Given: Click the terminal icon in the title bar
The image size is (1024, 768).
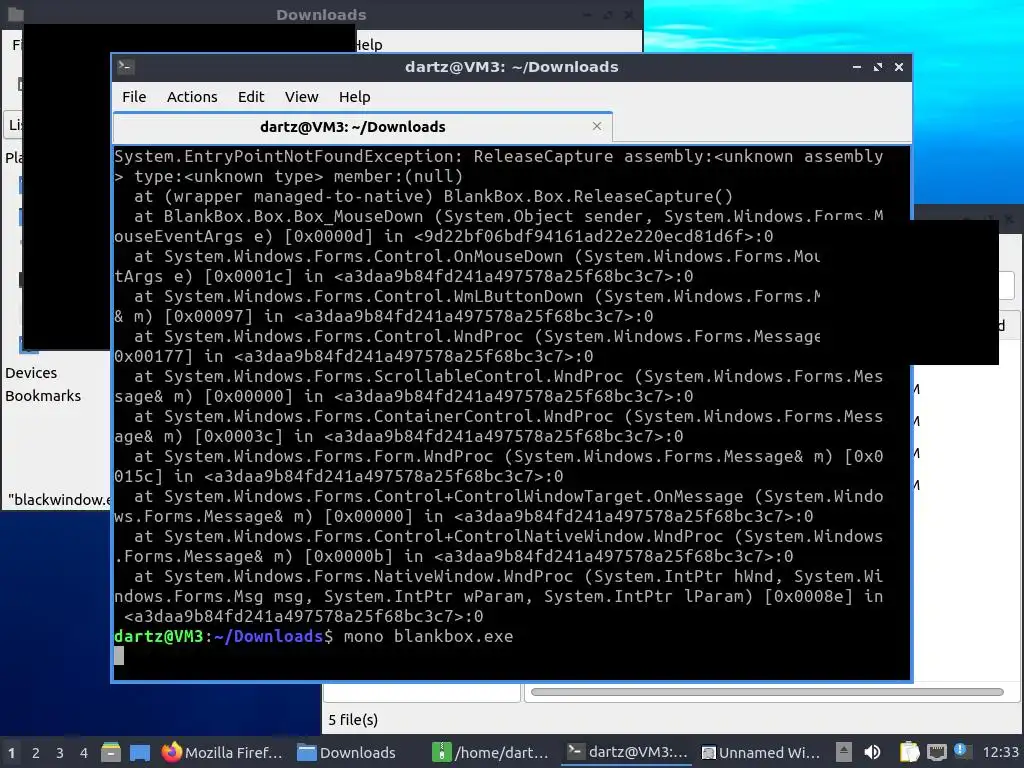Looking at the screenshot, I should (125, 66).
